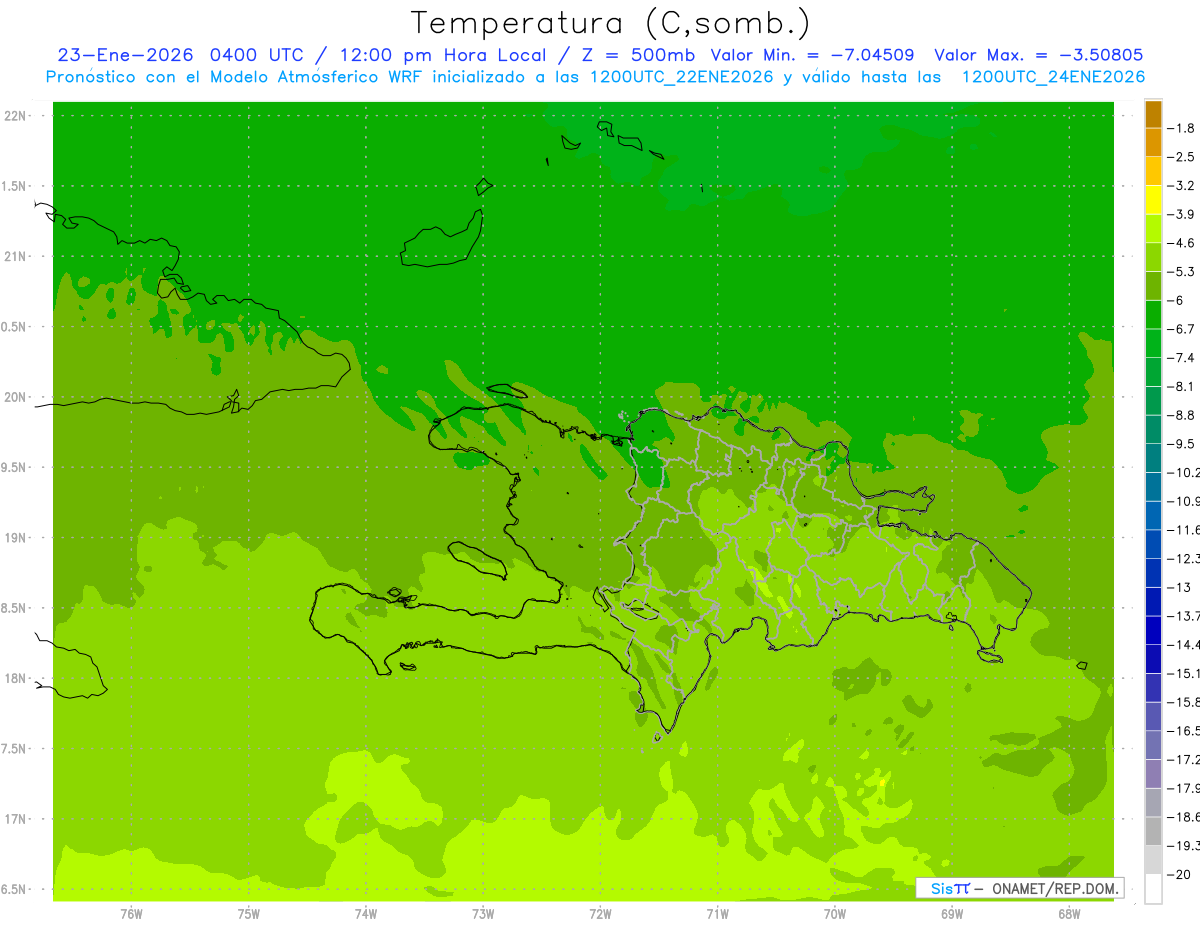Screen dimensions: 1200x927
Task: Click the '-2.5' colorbar value
Action: coord(1181,157)
